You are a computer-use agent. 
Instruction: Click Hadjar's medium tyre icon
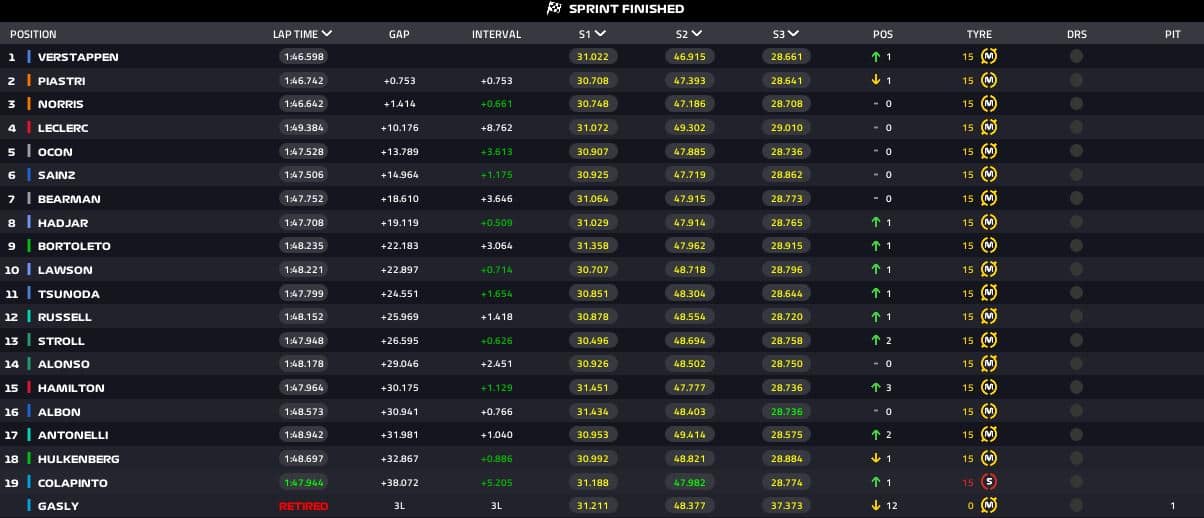click(x=989, y=222)
